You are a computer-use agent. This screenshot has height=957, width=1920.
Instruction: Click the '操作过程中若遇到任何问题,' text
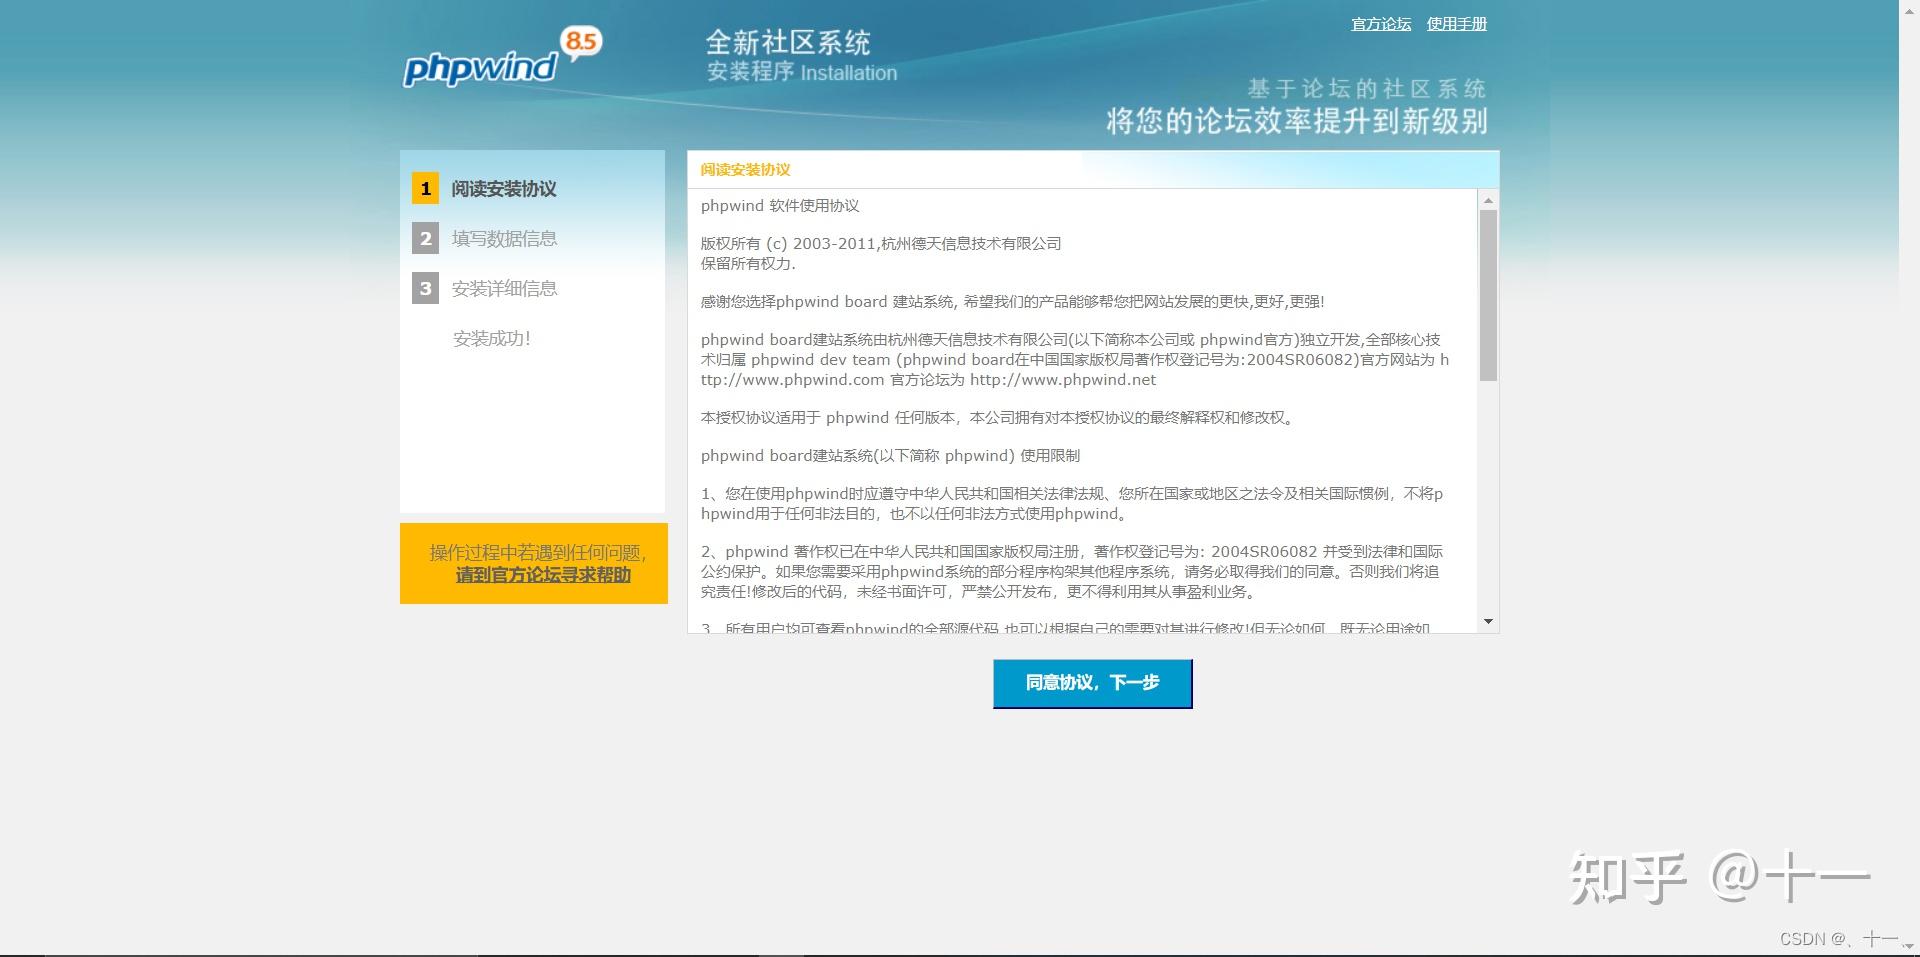point(538,553)
